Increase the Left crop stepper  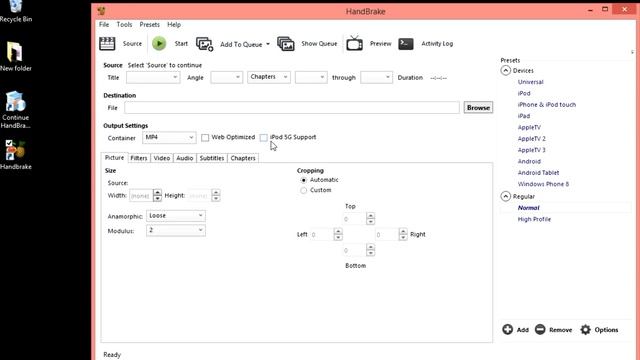coord(338,231)
